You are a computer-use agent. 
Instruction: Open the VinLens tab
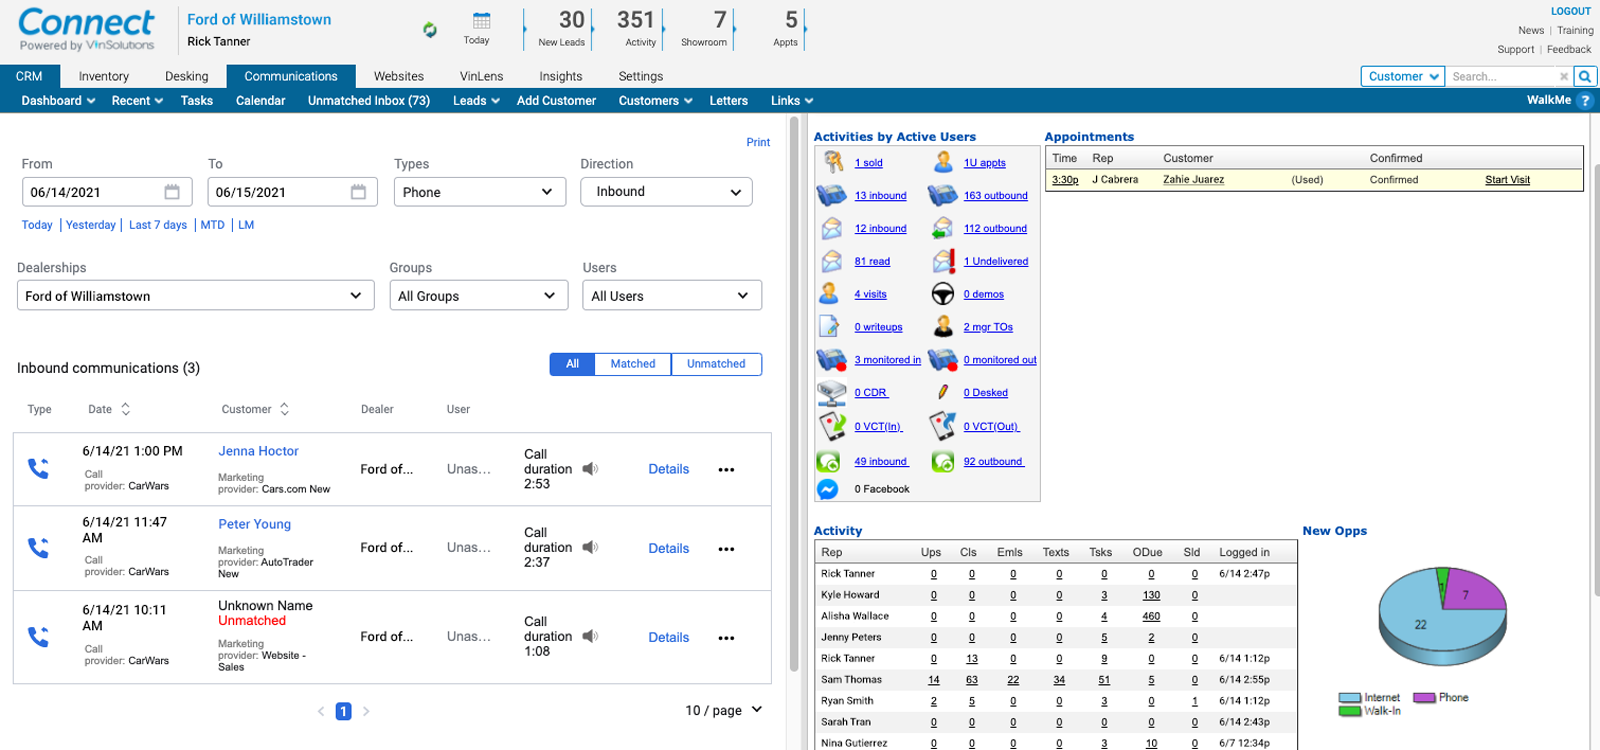pyautogui.click(x=481, y=76)
